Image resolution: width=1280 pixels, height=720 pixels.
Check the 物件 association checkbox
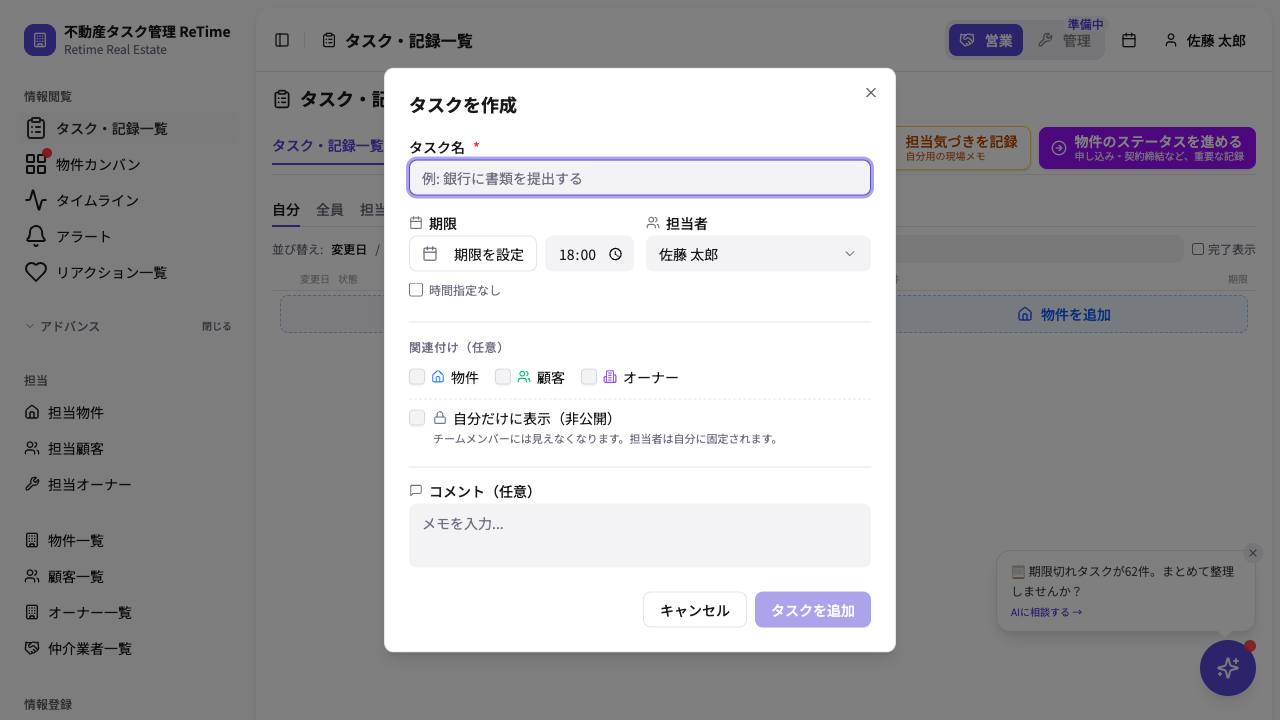click(x=417, y=377)
